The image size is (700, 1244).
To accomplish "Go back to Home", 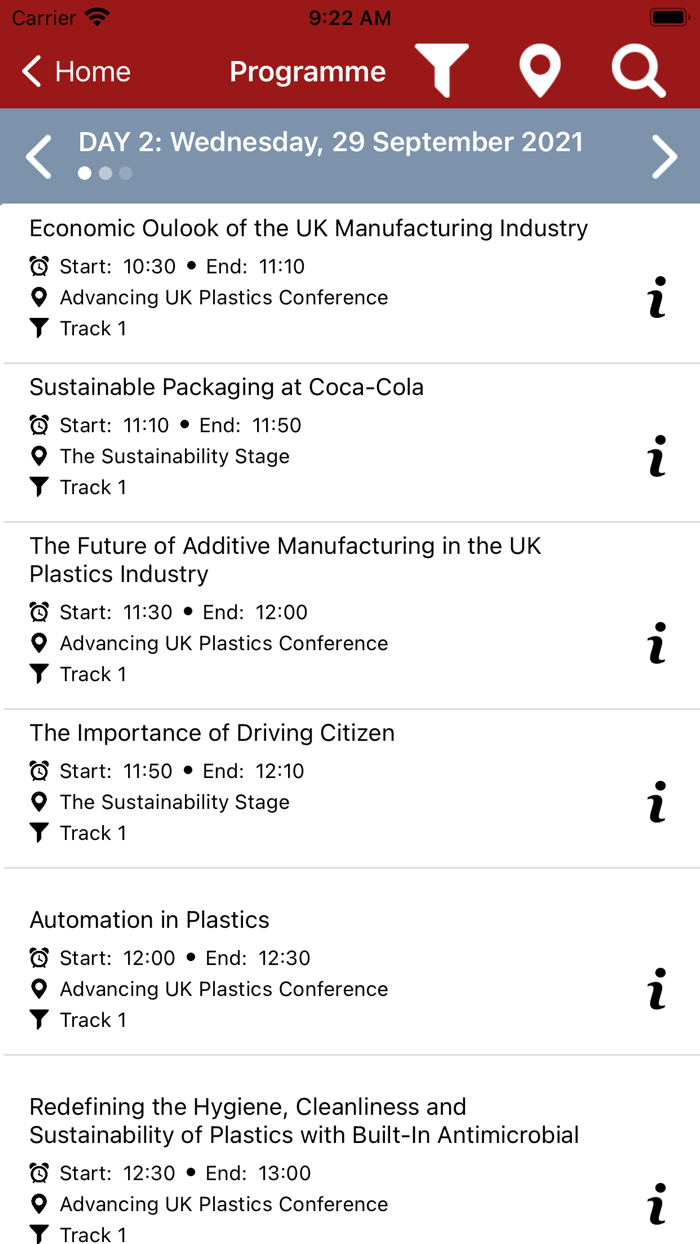I will [x=77, y=72].
